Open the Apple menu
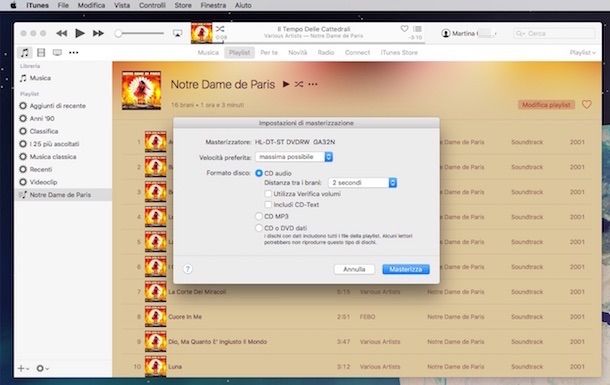Screen dimensions: 610x385 [13, 5]
